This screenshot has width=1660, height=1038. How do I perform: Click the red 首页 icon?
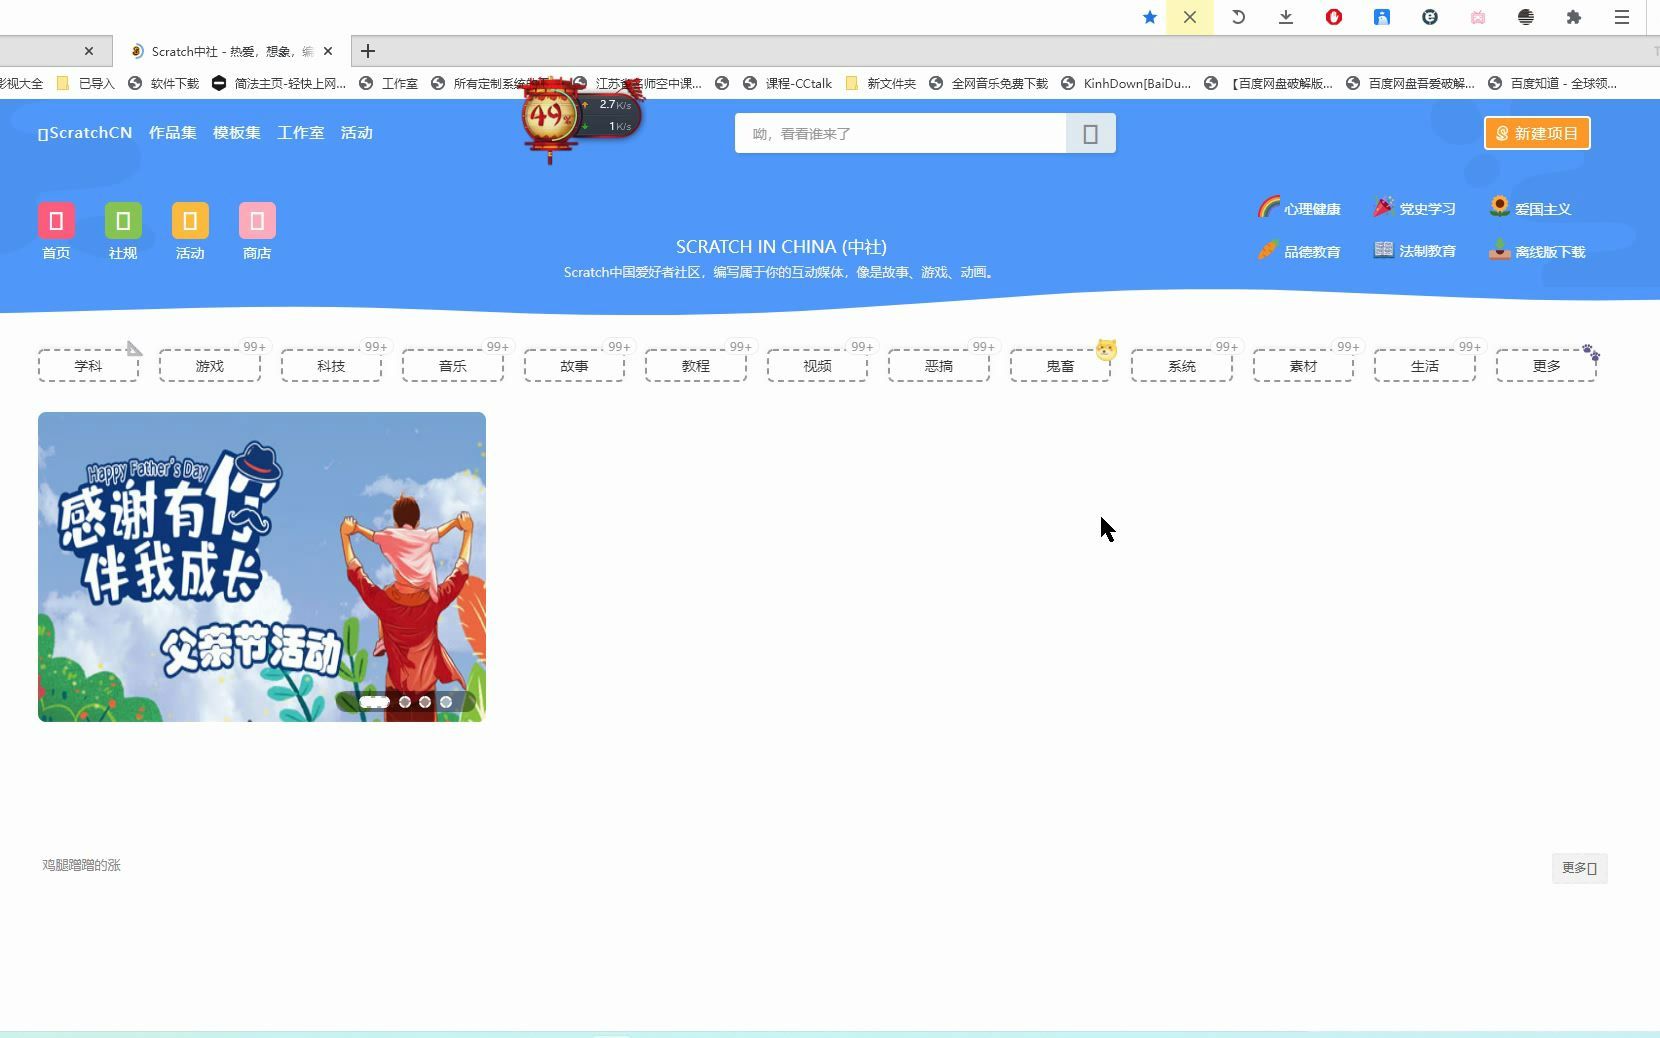tap(56, 221)
